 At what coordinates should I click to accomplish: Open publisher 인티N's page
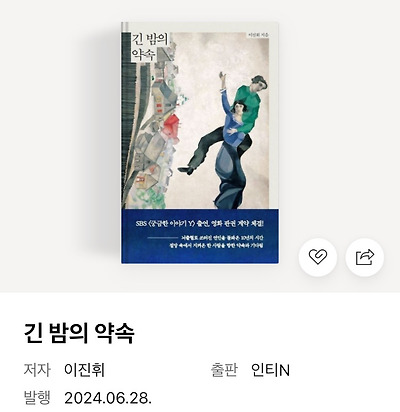click(x=270, y=370)
